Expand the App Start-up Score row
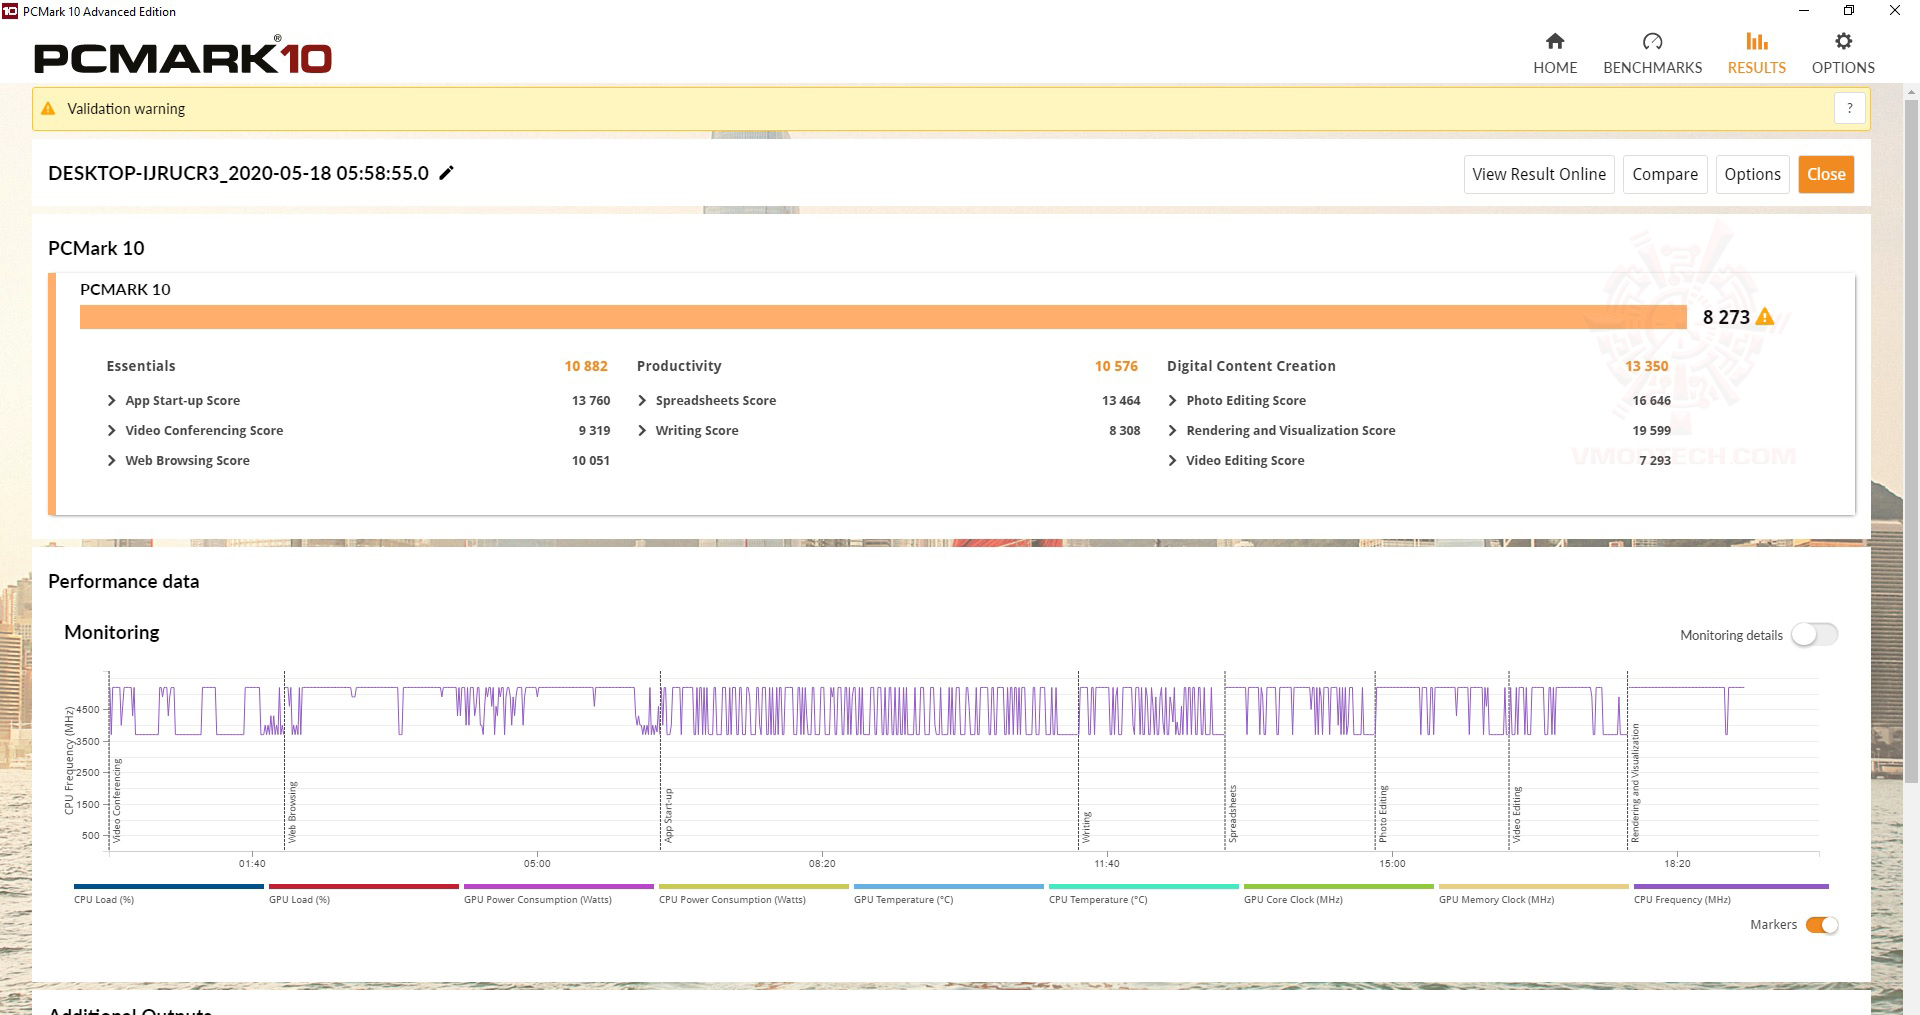This screenshot has height=1015, width=1920. tap(111, 401)
